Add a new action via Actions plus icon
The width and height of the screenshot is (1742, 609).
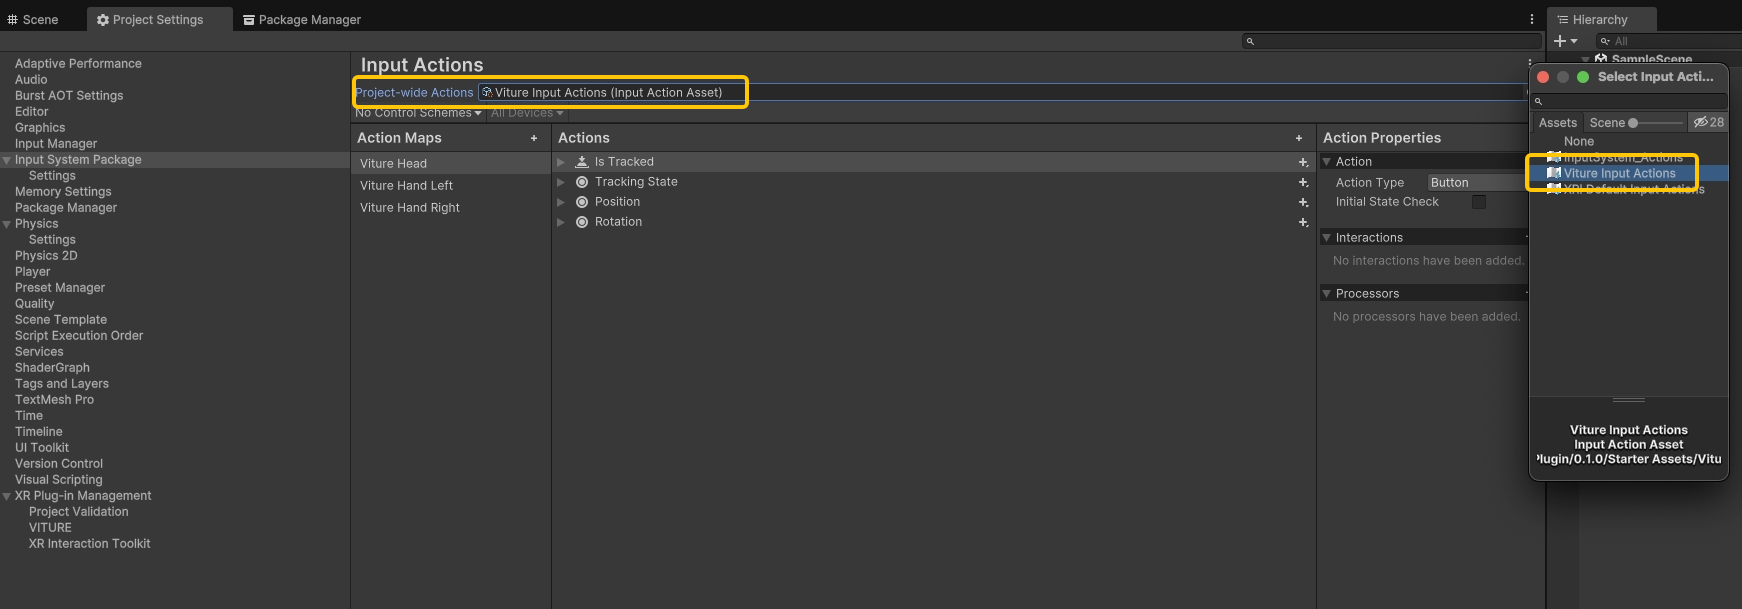[1299, 138]
